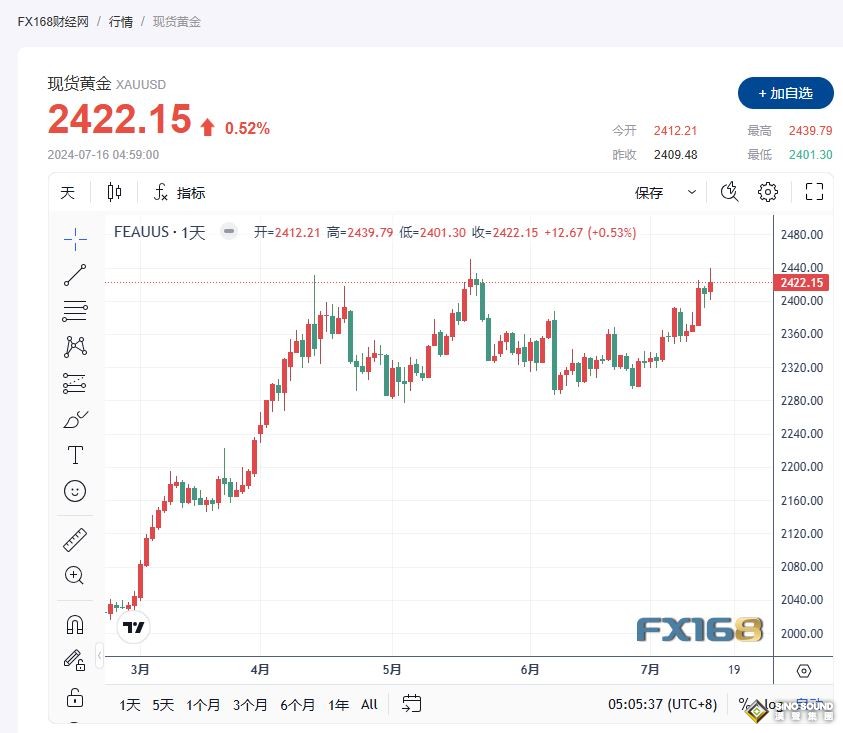
Task: Go to 行情 breadcrumb link
Action: pyautogui.click(x=120, y=22)
